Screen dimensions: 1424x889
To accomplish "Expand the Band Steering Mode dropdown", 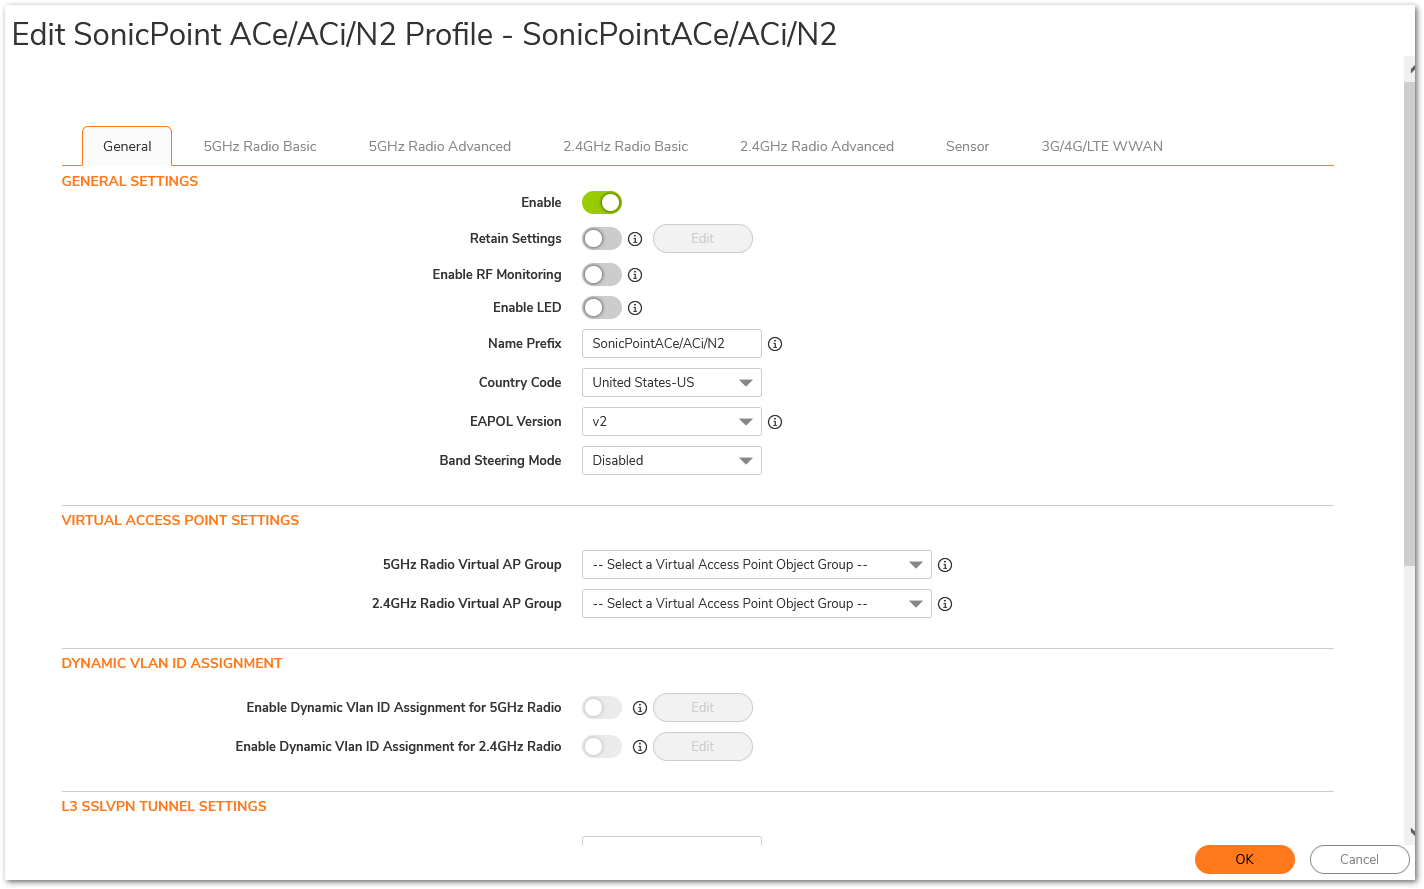I will [671, 461].
